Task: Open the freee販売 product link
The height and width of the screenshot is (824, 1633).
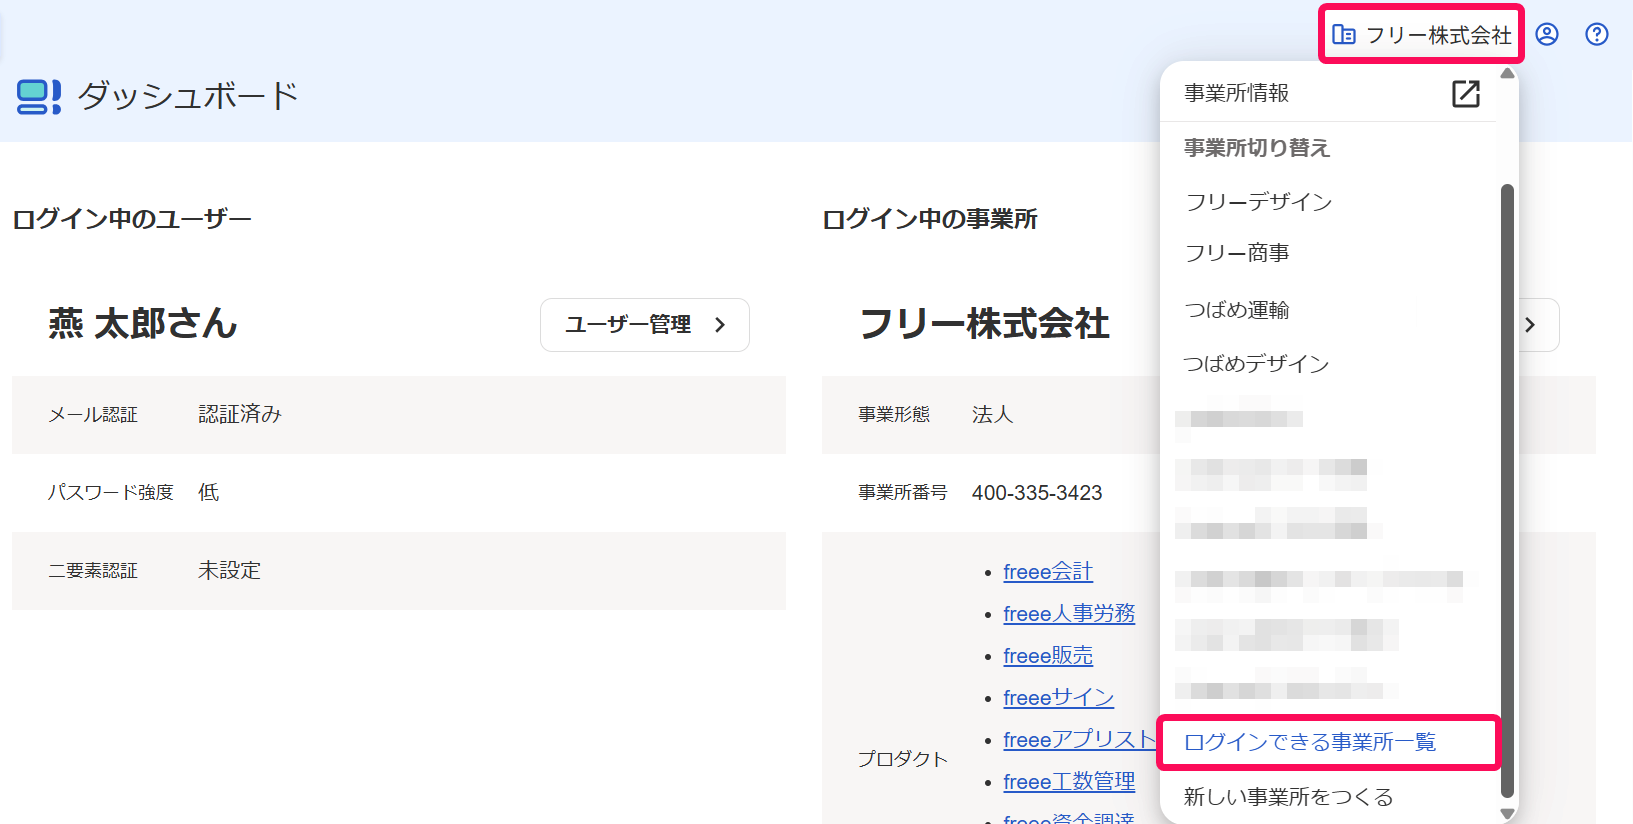Action: click(1048, 656)
